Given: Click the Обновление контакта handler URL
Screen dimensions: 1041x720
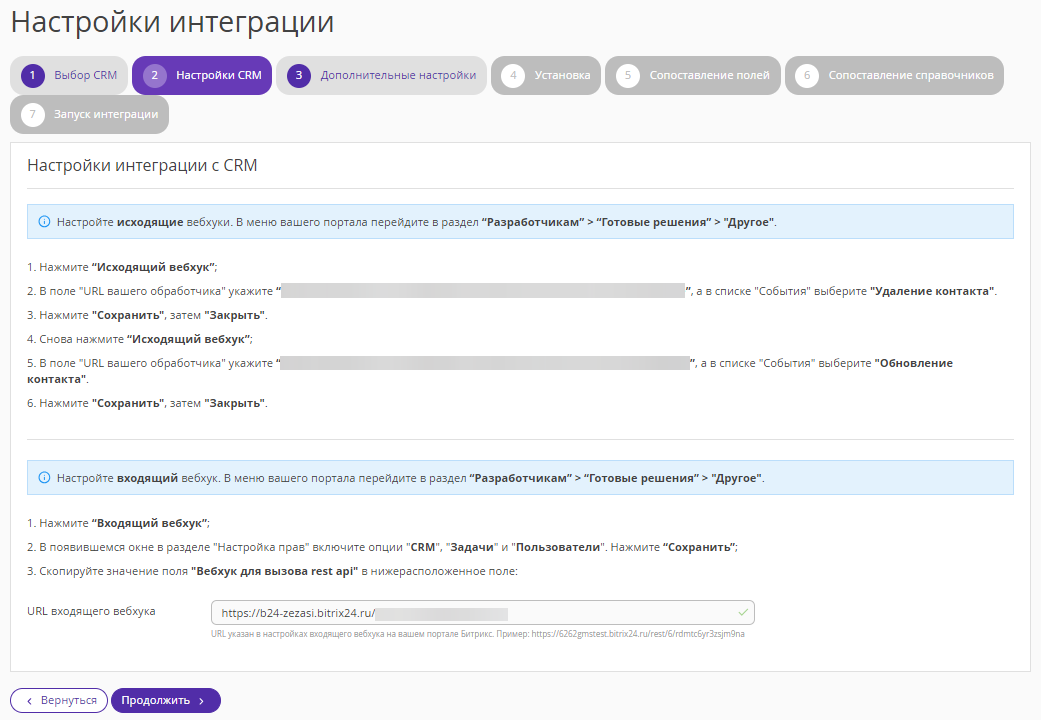Looking at the screenshot, I should [485, 363].
